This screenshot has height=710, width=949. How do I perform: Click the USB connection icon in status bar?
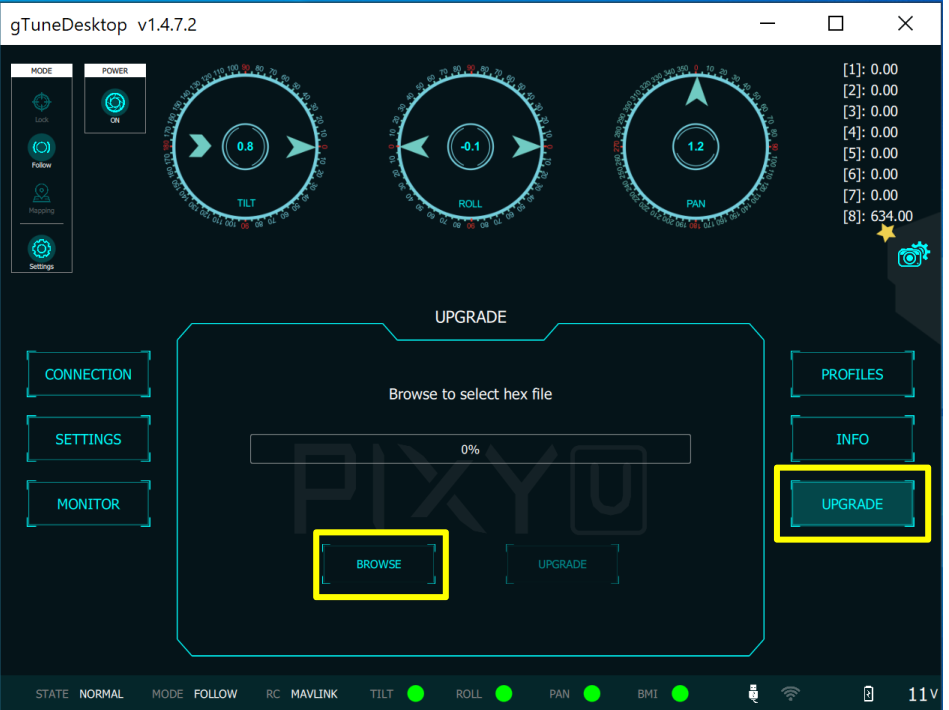click(x=753, y=693)
